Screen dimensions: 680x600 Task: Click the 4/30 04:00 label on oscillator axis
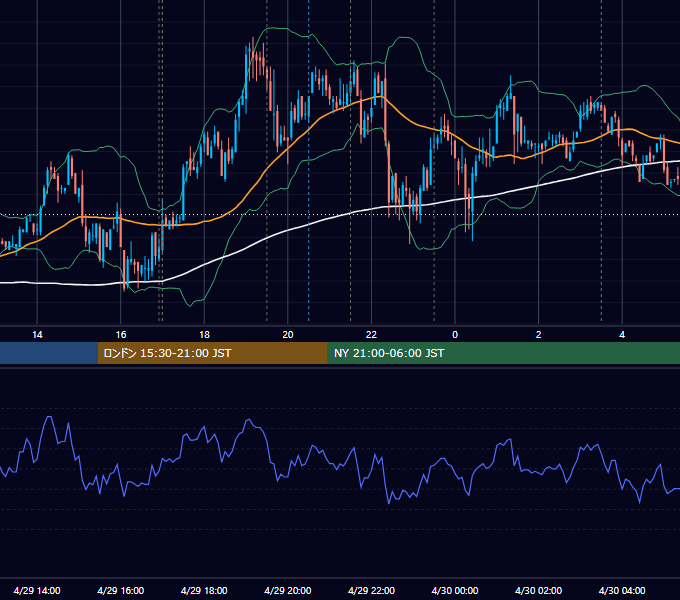[x=622, y=590]
